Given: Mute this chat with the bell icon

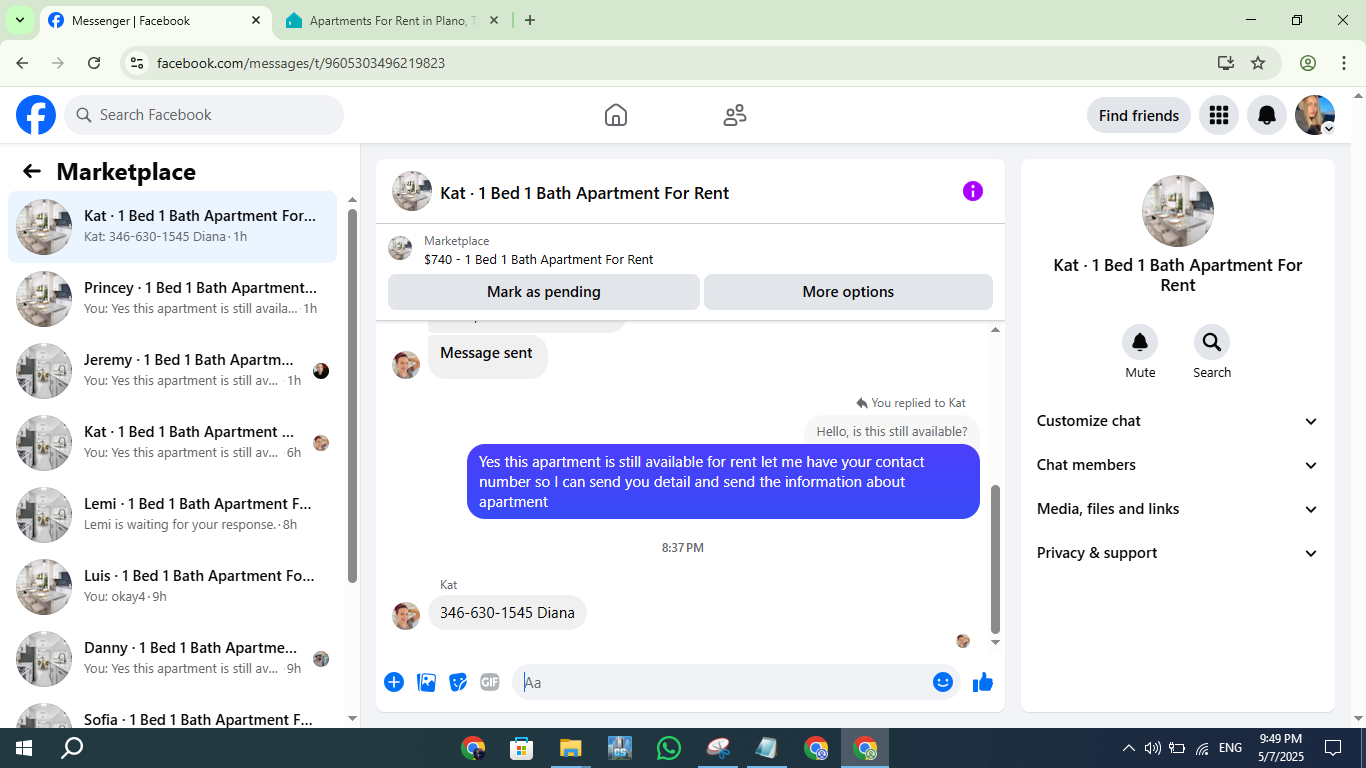Looking at the screenshot, I should [x=1140, y=343].
